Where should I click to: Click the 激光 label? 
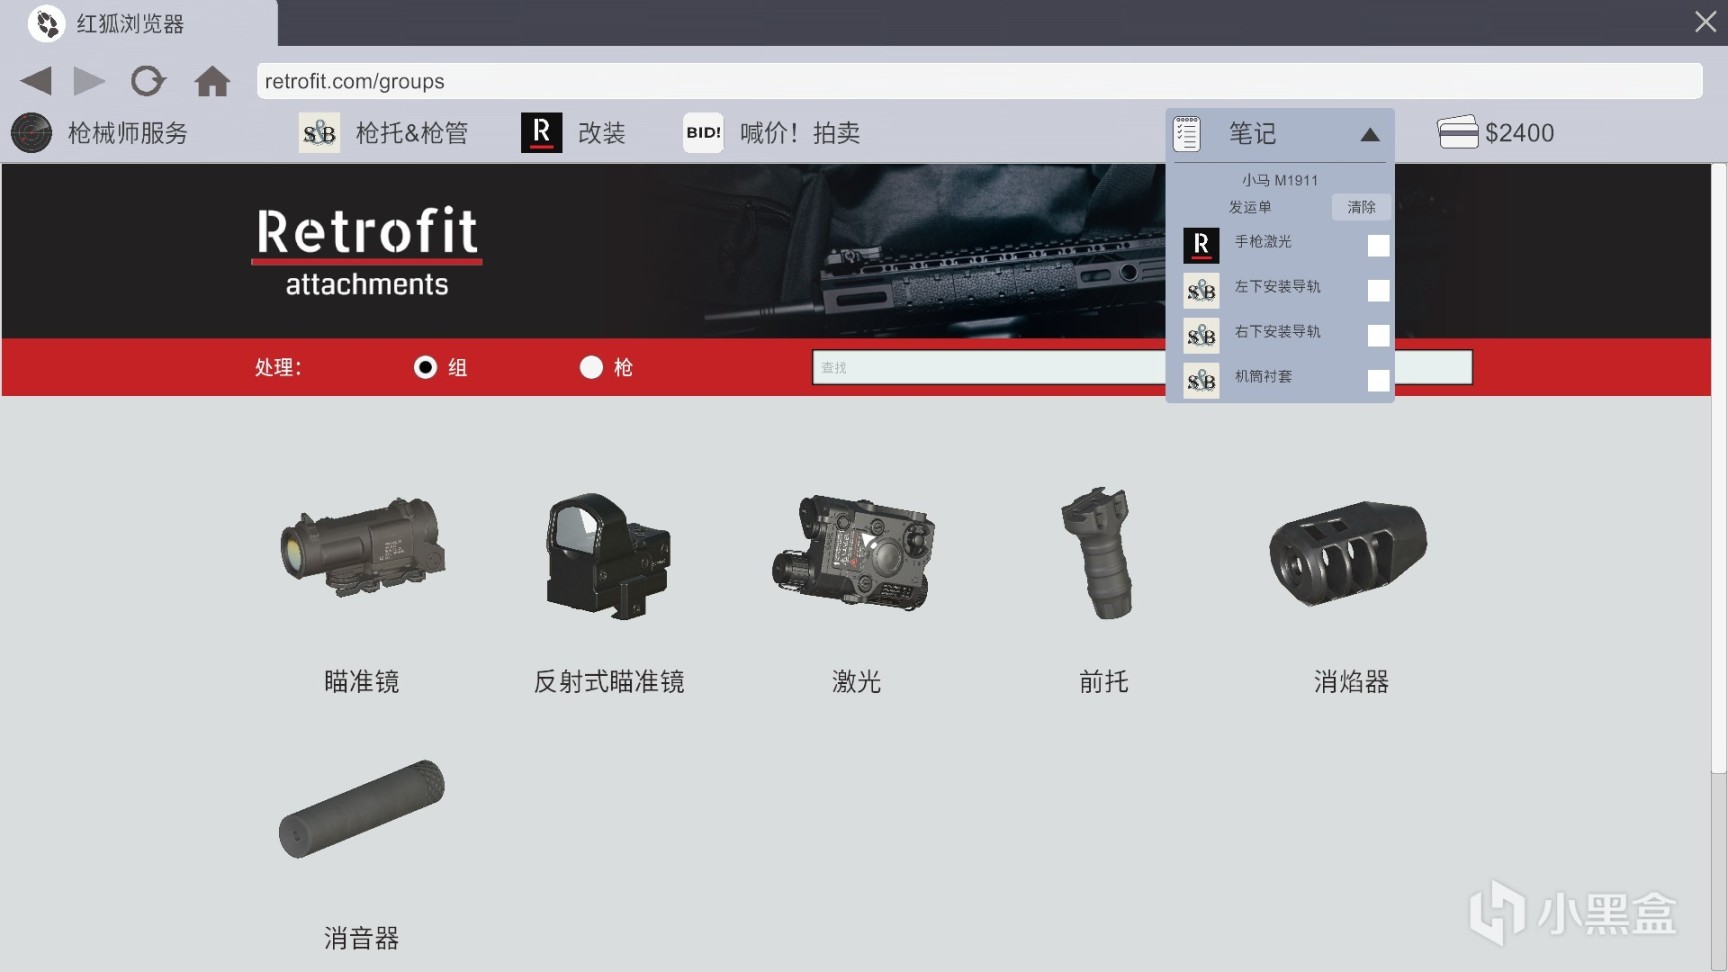click(857, 682)
